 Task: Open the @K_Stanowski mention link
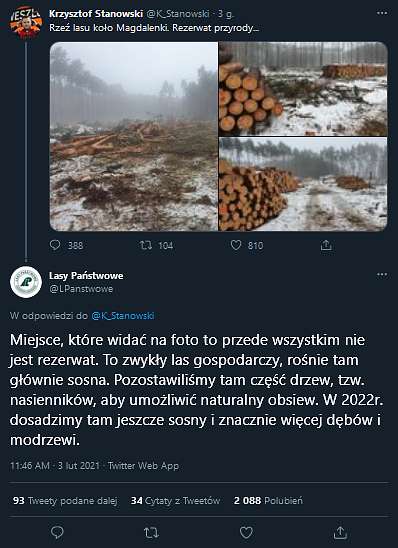123,316
